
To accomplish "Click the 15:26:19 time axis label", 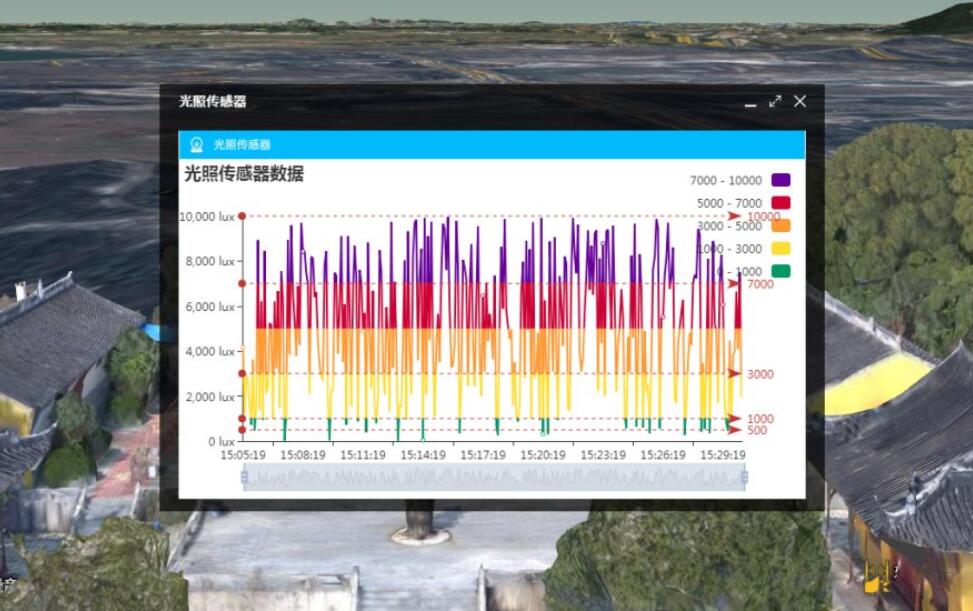I will [x=663, y=455].
